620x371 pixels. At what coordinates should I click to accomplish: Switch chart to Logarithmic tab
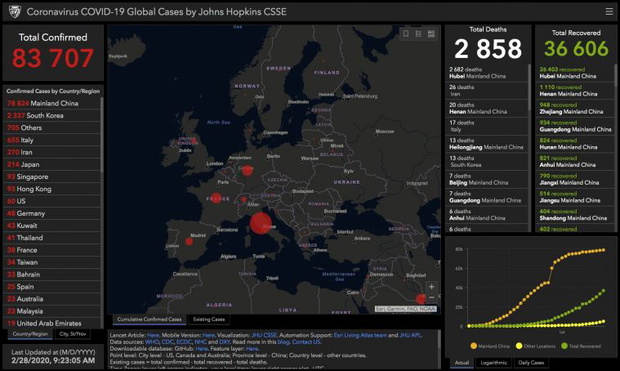493,363
